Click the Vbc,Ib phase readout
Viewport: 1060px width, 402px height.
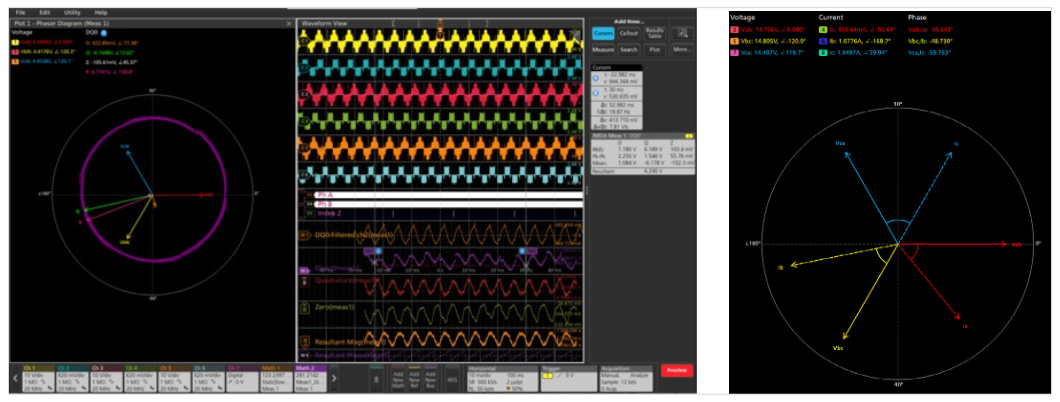click(x=932, y=39)
